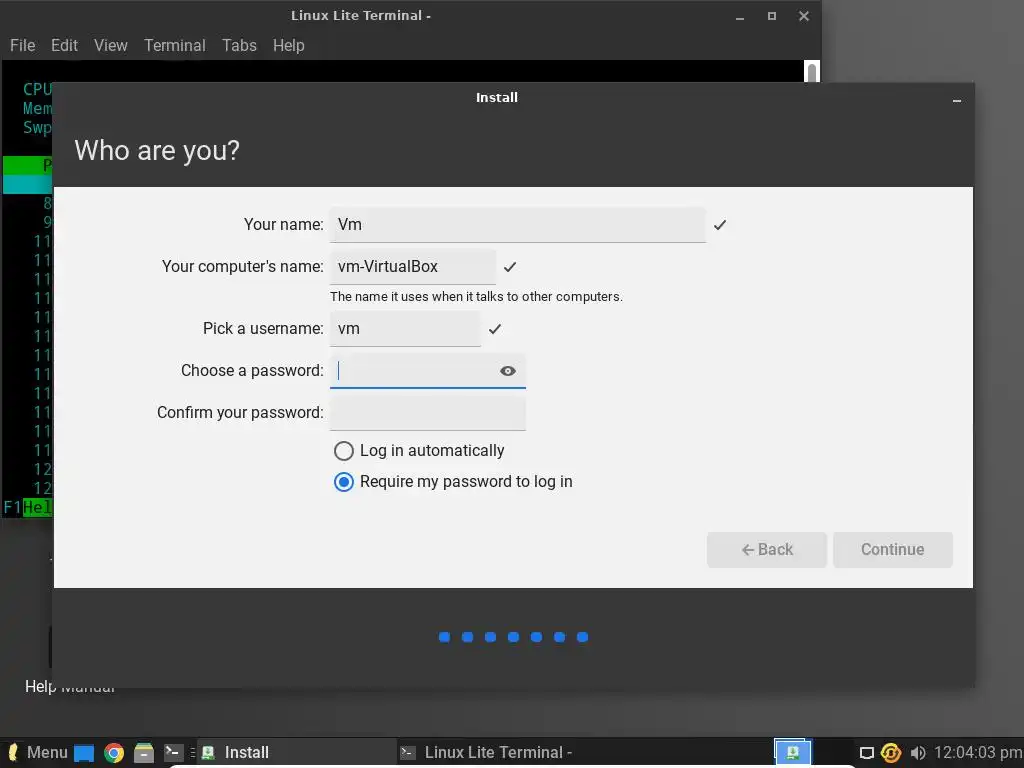Minimize the Install window

(957, 101)
